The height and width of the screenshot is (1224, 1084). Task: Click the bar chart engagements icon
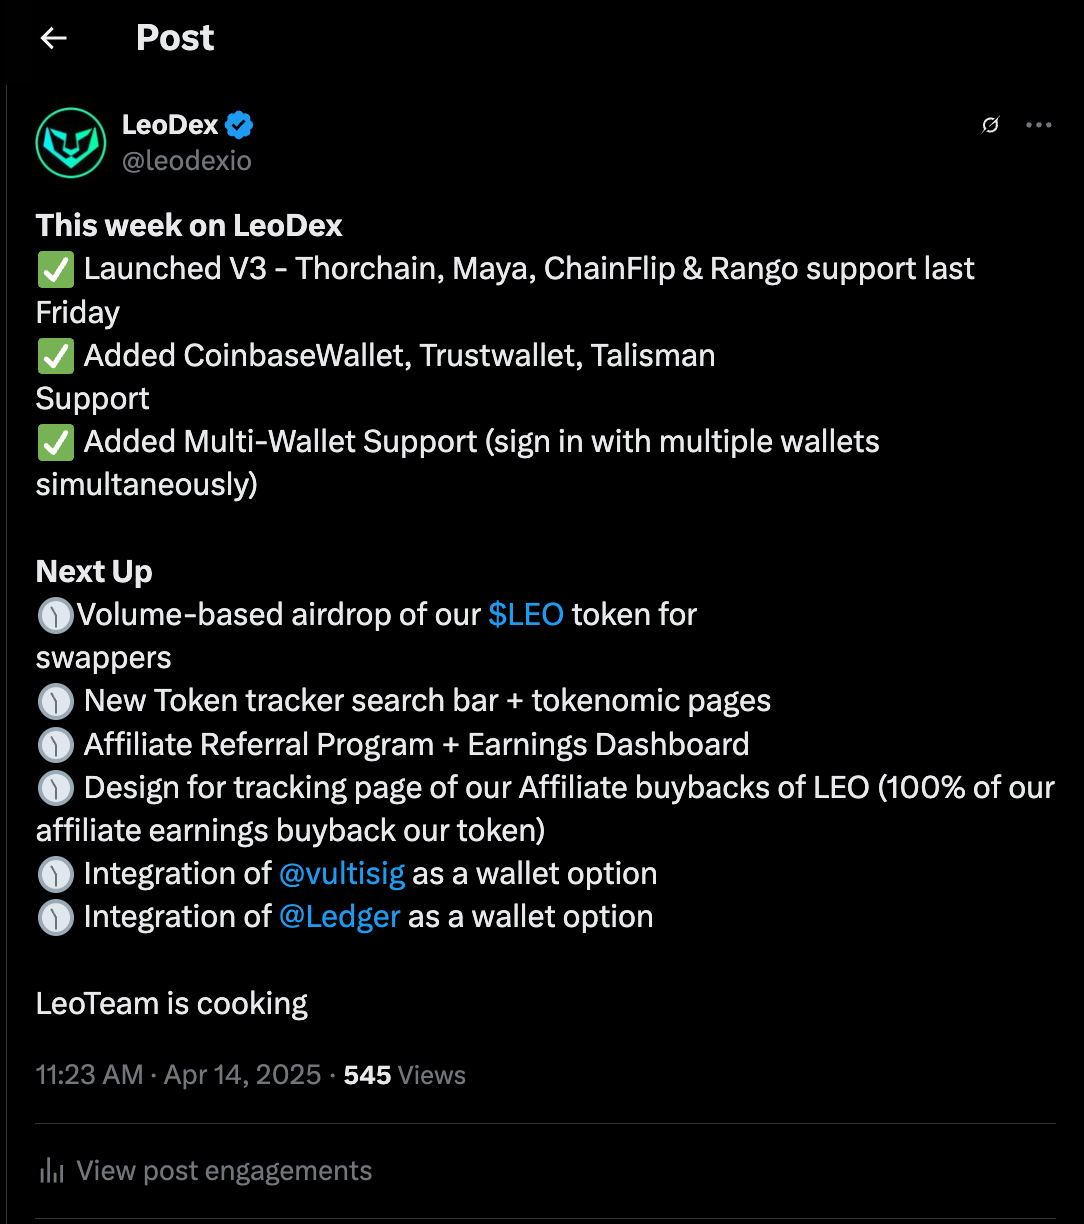(51, 1171)
